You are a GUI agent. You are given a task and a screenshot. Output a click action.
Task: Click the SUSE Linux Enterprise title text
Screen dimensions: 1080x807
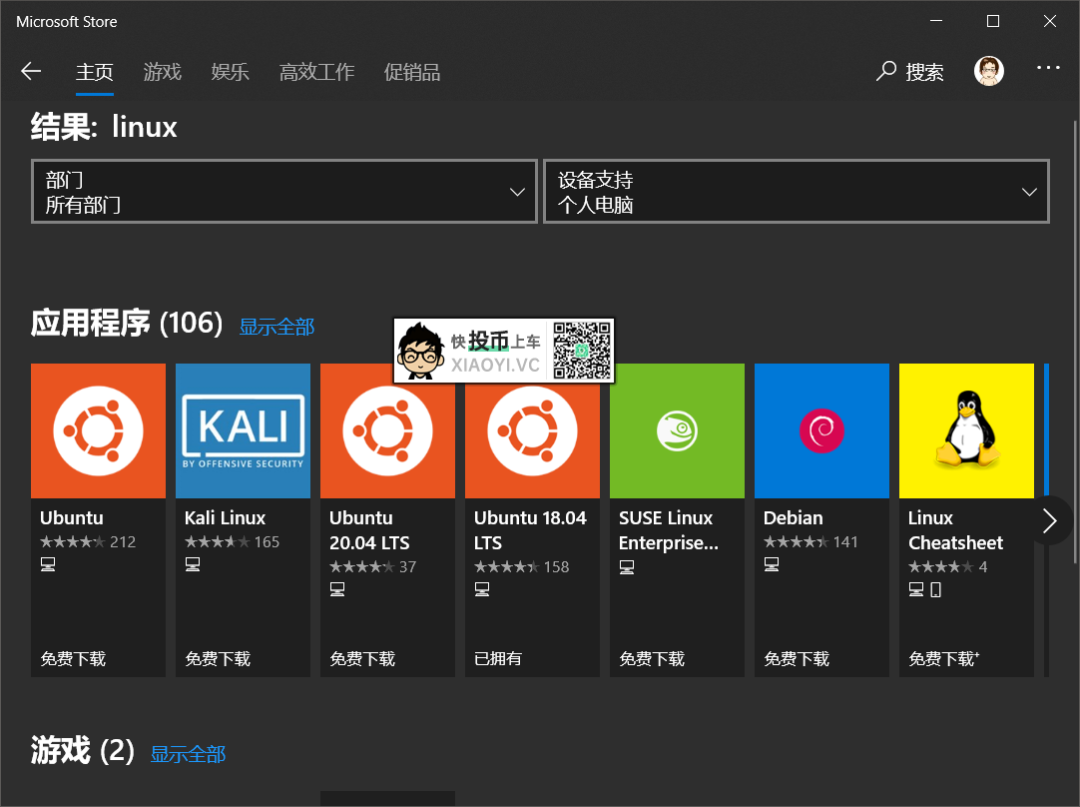[x=669, y=530]
